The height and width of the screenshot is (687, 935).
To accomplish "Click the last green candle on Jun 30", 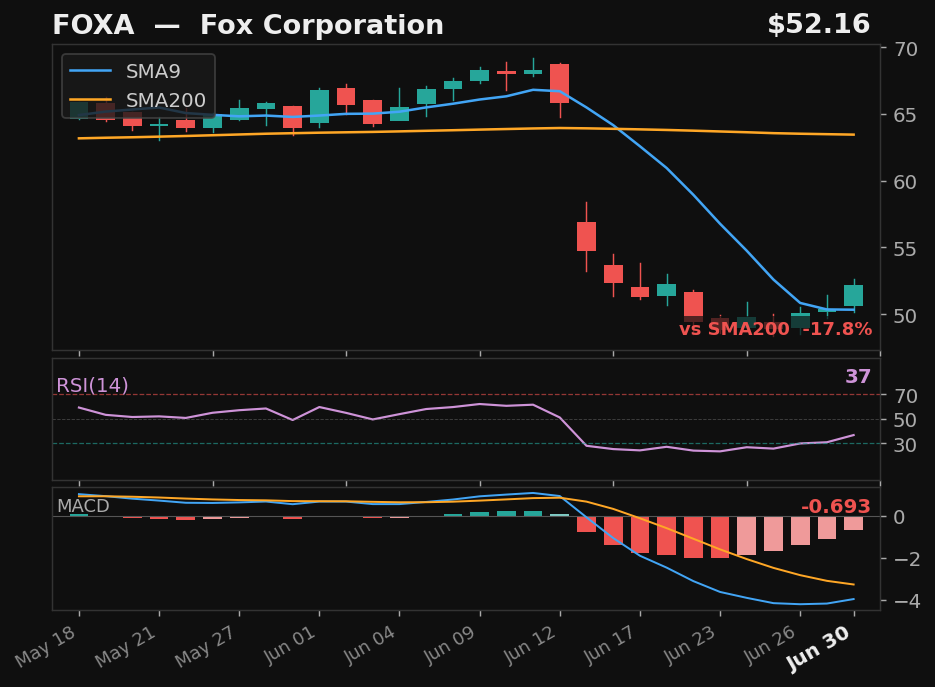I will coord(853,295).
